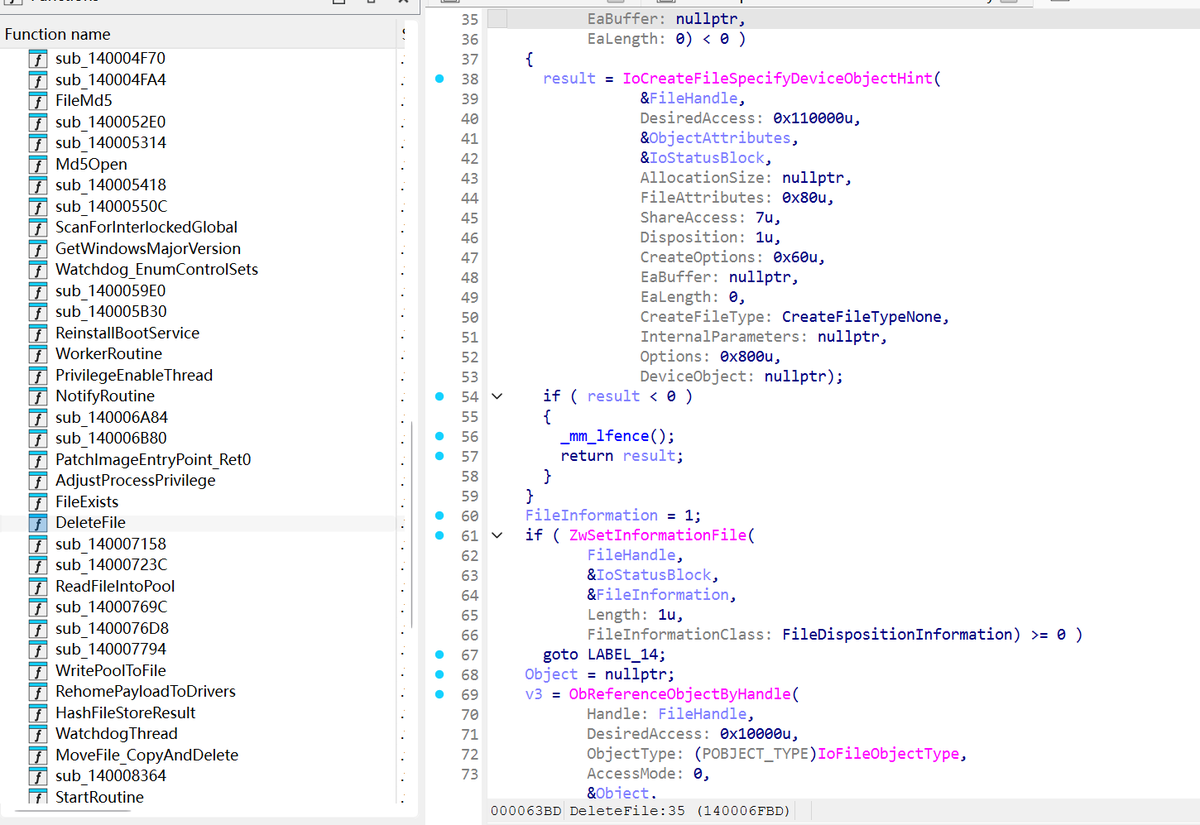Select the Options 0x800u value
Image resolution: width=1200 pixels, height=825 pixels.
(x=746, y=356)
